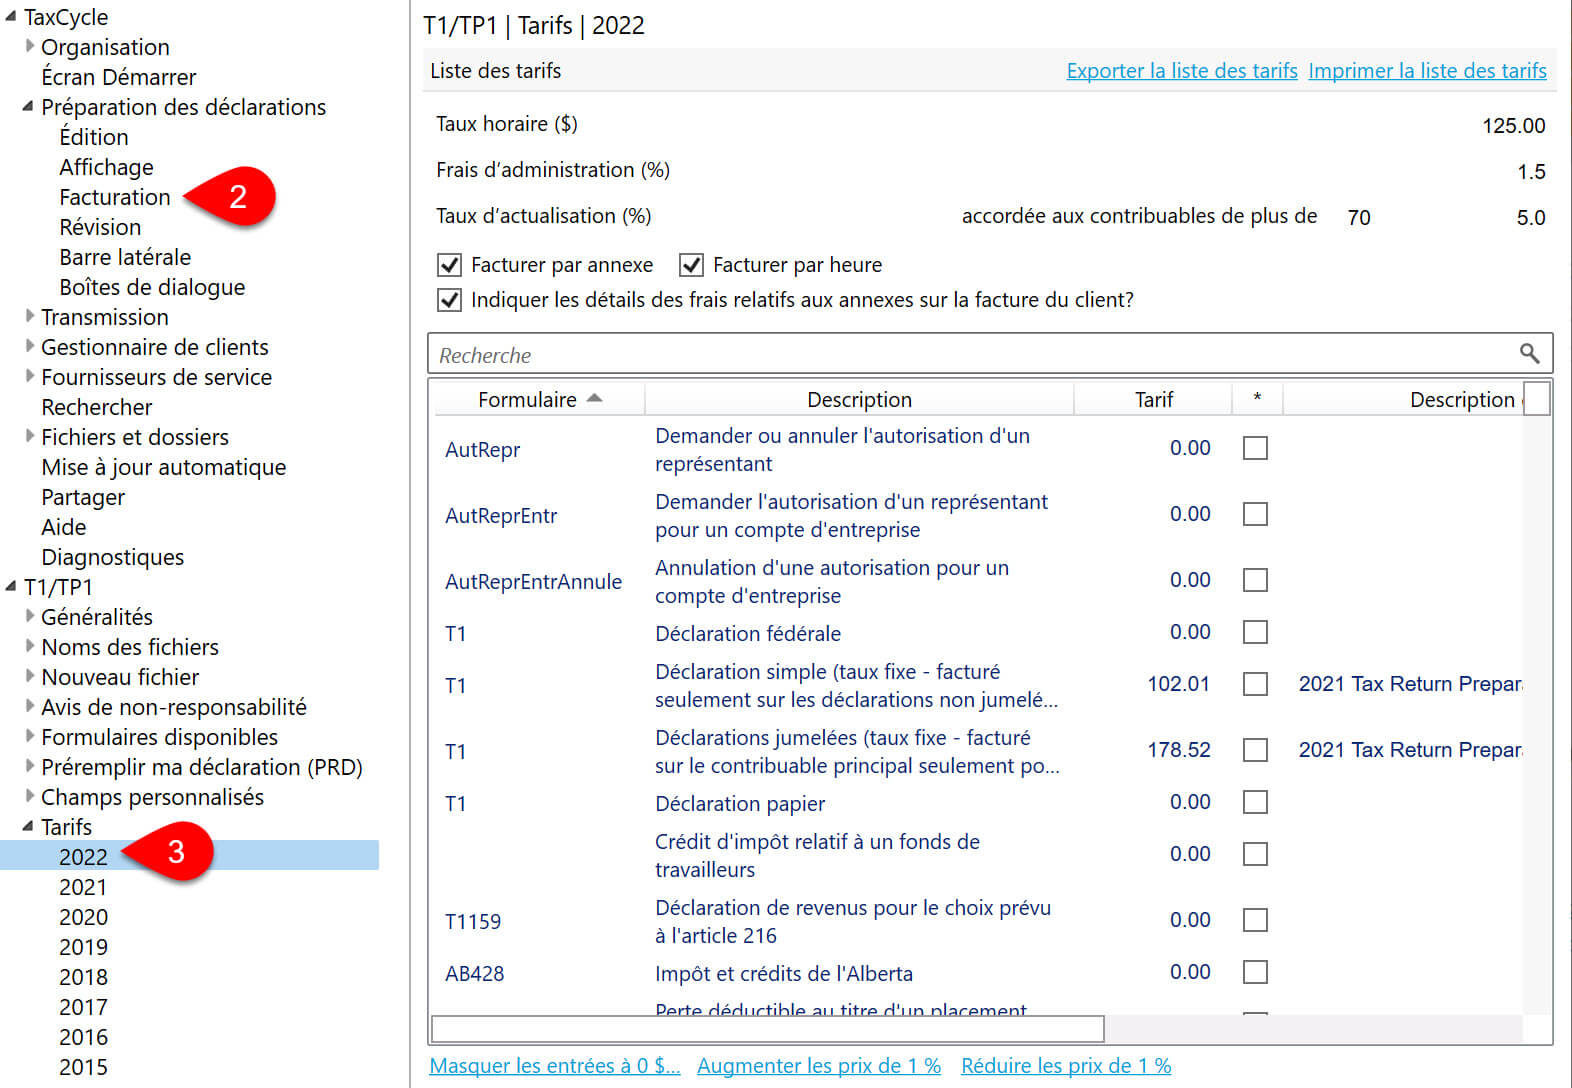Check the Déclaration papier row checkbox
The width and height of the screenshot is (1572, 1088).
click(1255, 802)
